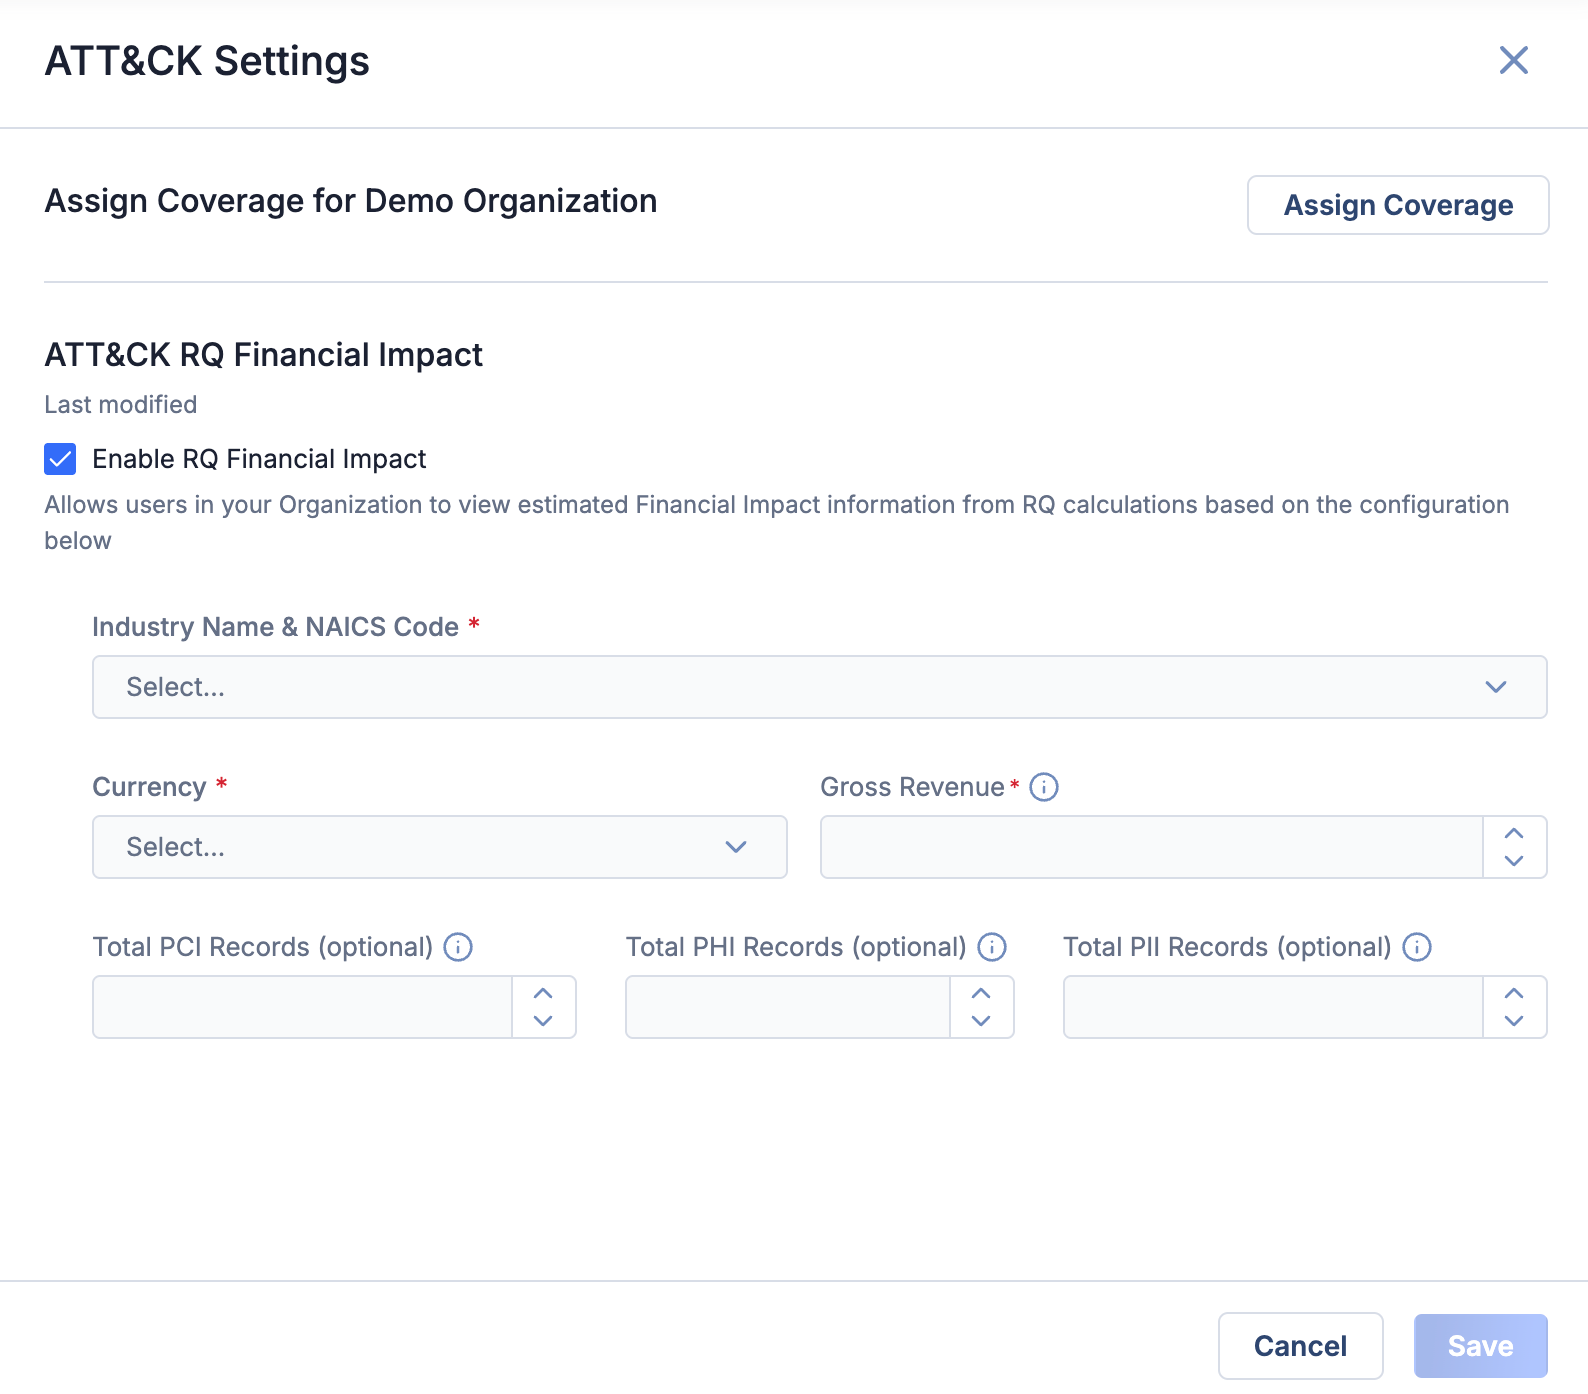Focus the Total PHI Records field
The image size is (1588, 1394).
pos(787,1007)
